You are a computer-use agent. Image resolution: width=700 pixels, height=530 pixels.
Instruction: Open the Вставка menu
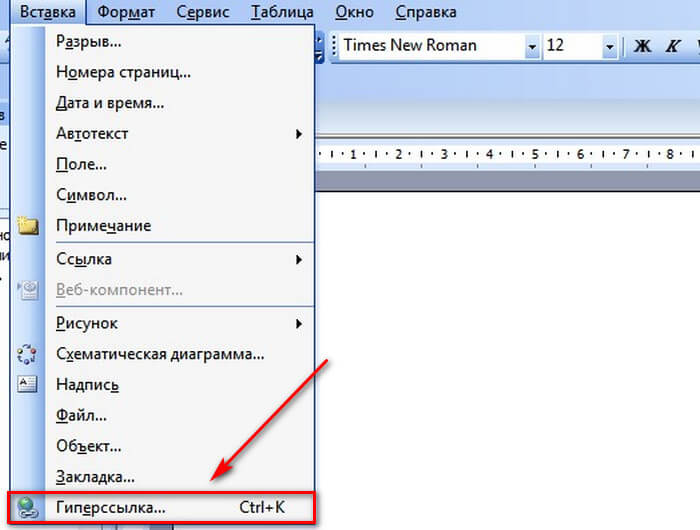pyautogui.click(x=48, y=12)
